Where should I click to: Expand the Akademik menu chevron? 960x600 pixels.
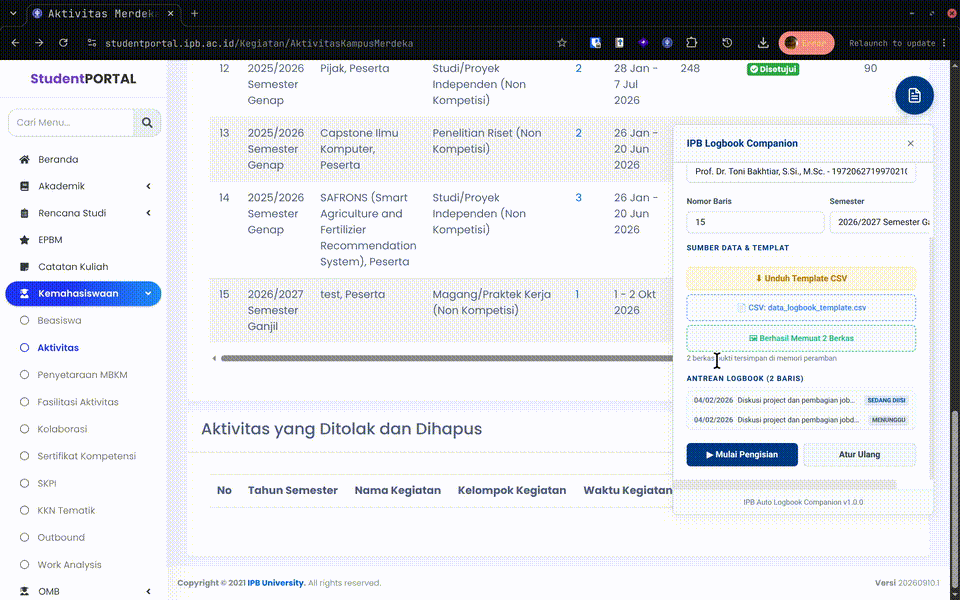tap(148, 186)
